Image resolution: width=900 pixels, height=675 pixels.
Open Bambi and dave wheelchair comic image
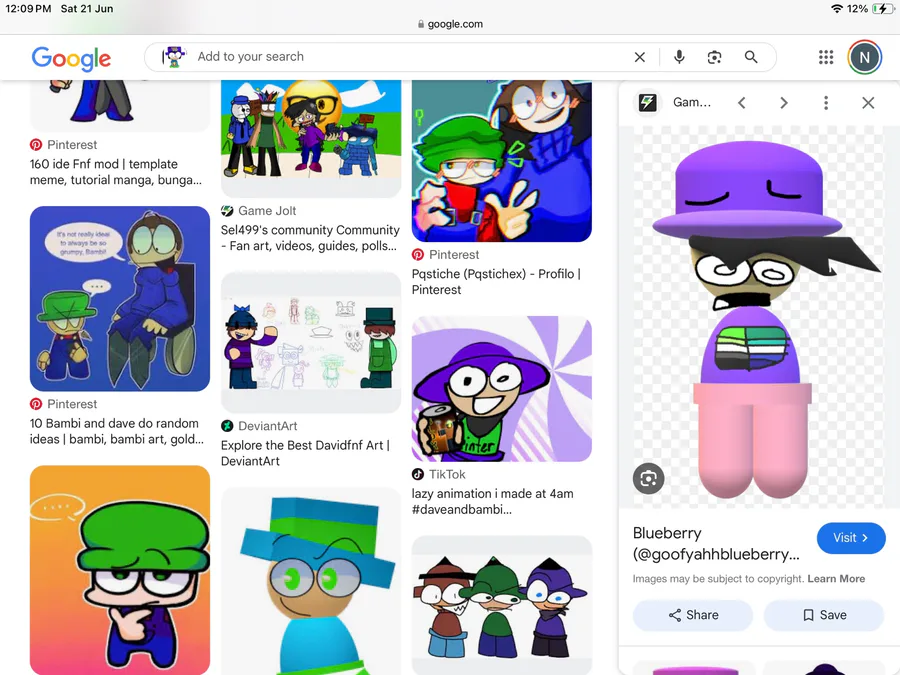(120, 298)
